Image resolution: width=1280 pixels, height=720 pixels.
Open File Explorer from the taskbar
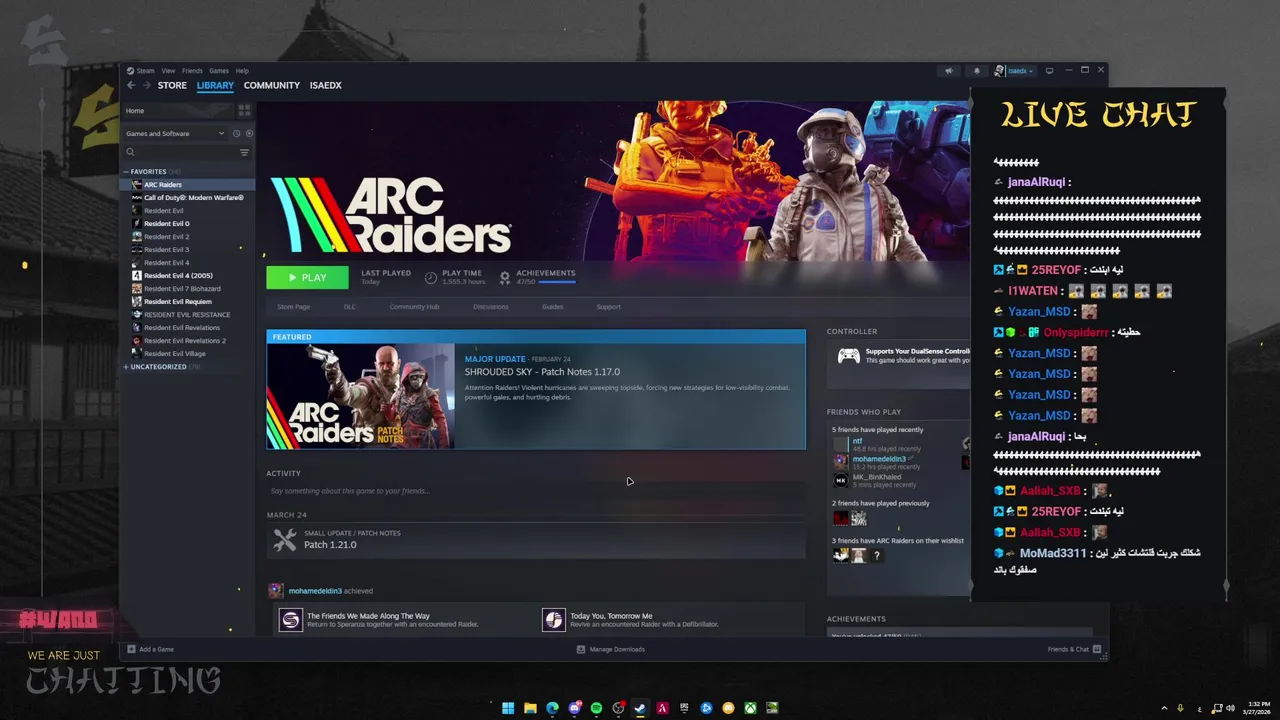(530, 708)
